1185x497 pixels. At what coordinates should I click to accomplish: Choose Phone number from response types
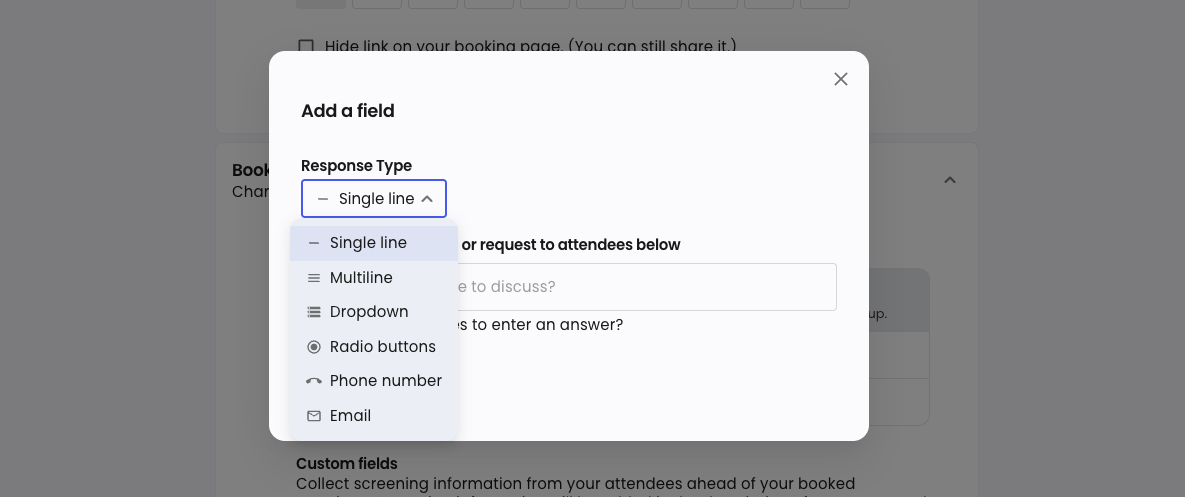386,381
